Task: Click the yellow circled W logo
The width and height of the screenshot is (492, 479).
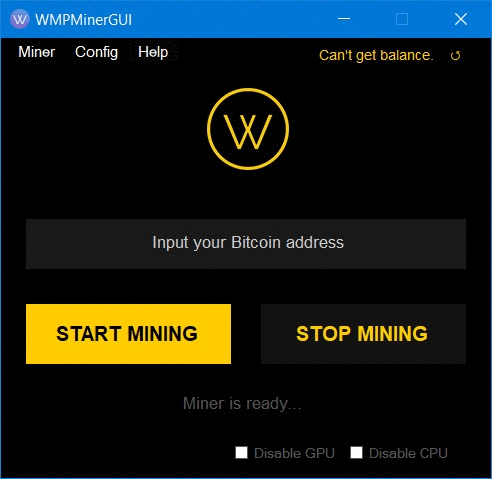Action: (x=248, y=129)
